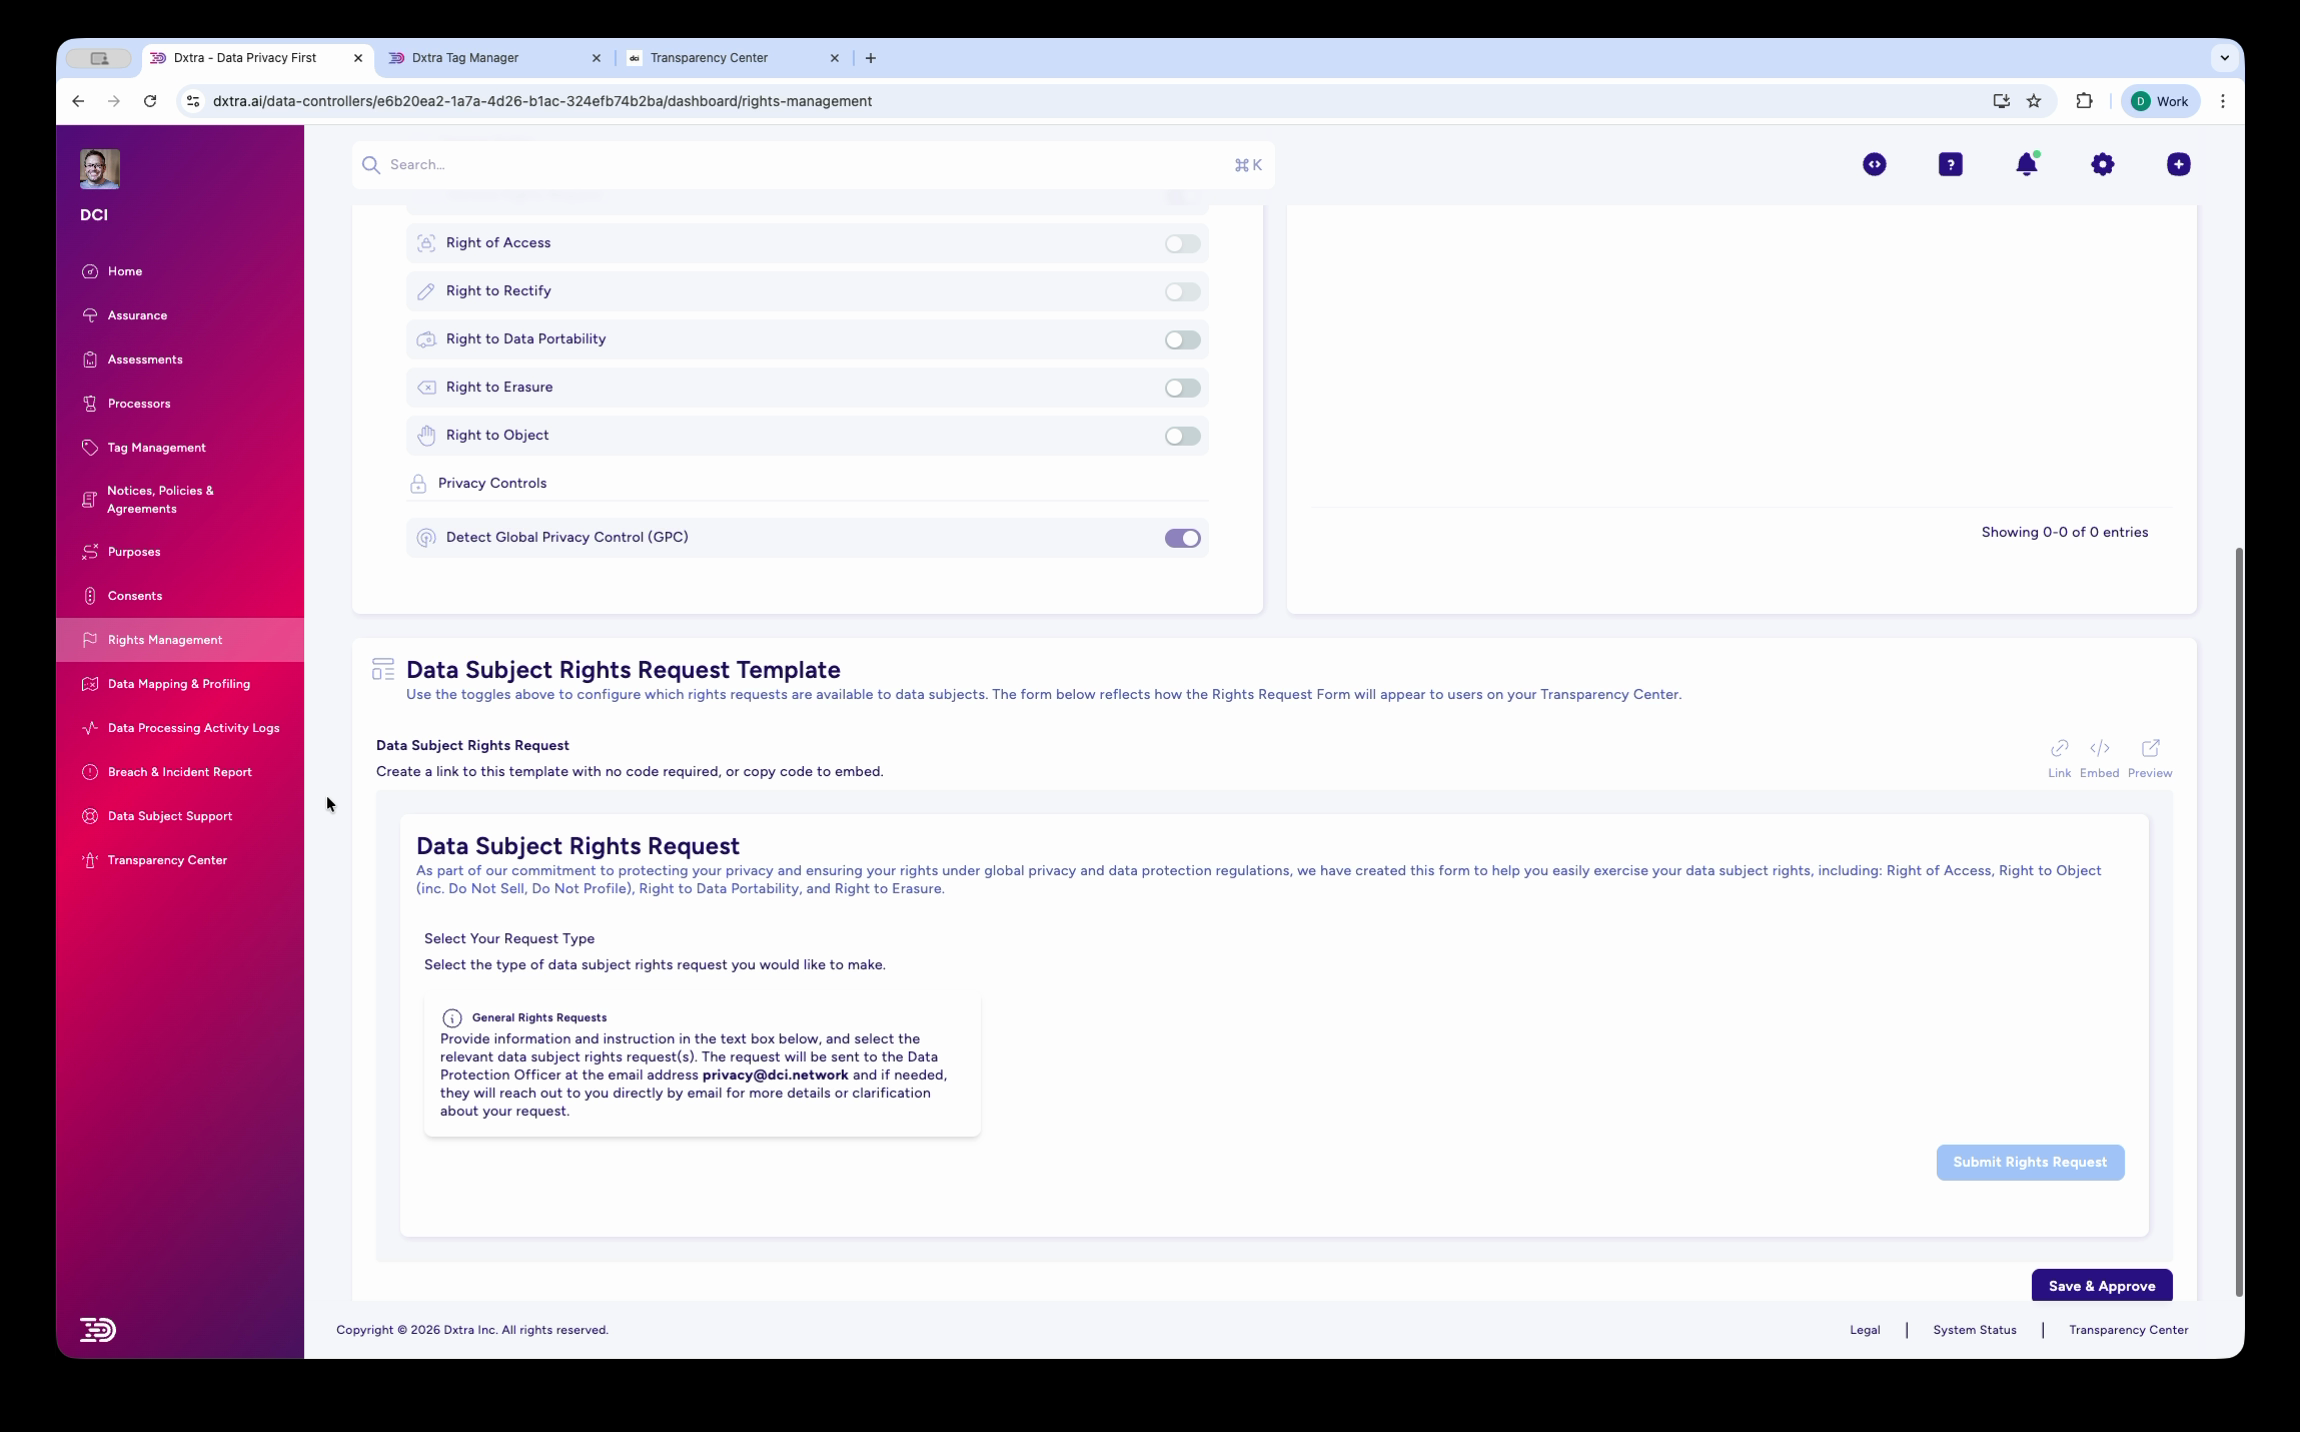The image size is (2300, 1432).
Task: Switch to the Dxtra Tag Manager tab
Action: [466, 58]
